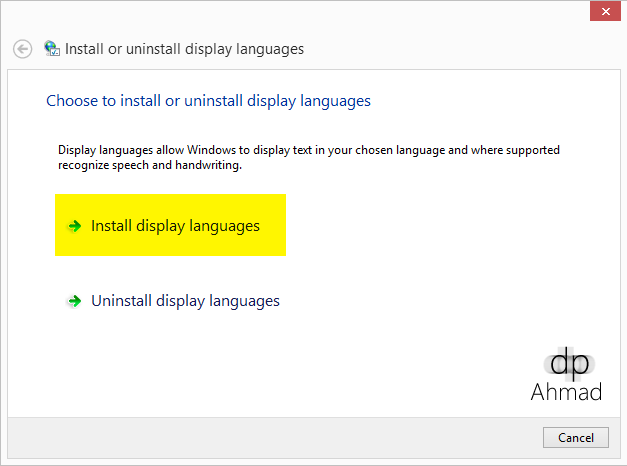Click the wizard title 'Install or uninstall display languages'
The image size is (627, 466).
pos(184,49)
